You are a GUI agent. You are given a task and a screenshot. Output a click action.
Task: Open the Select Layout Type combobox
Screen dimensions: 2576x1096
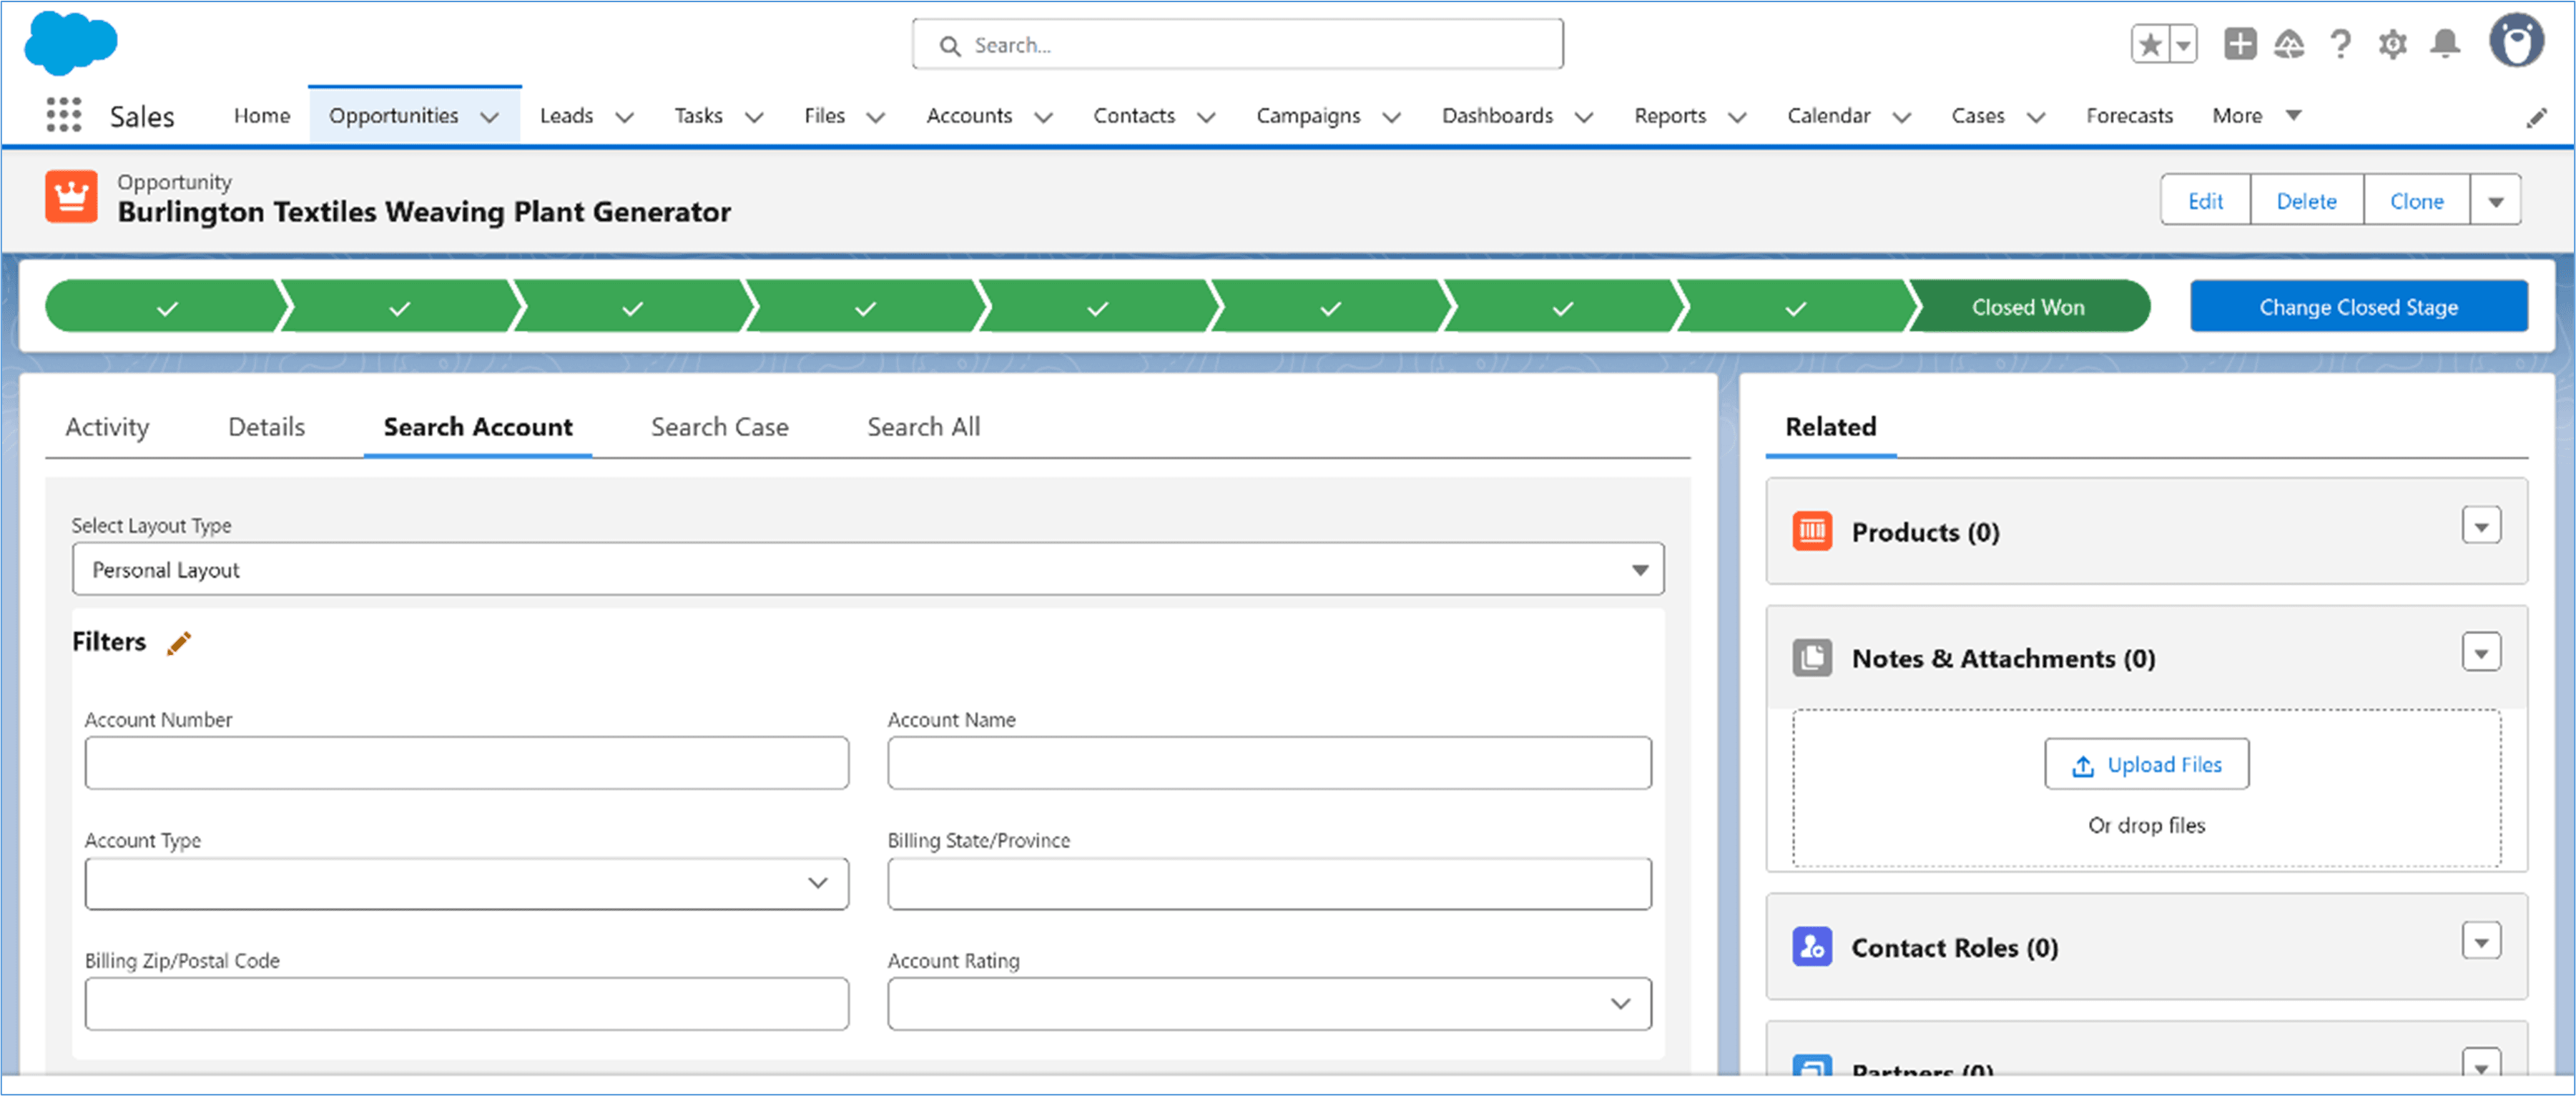click(867, 569)
